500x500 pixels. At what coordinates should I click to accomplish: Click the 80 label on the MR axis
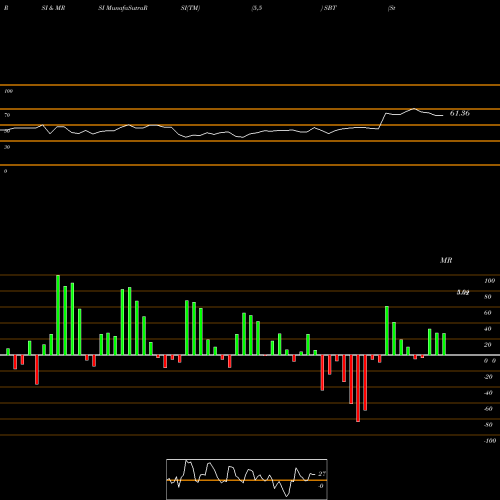pos(488,297)
